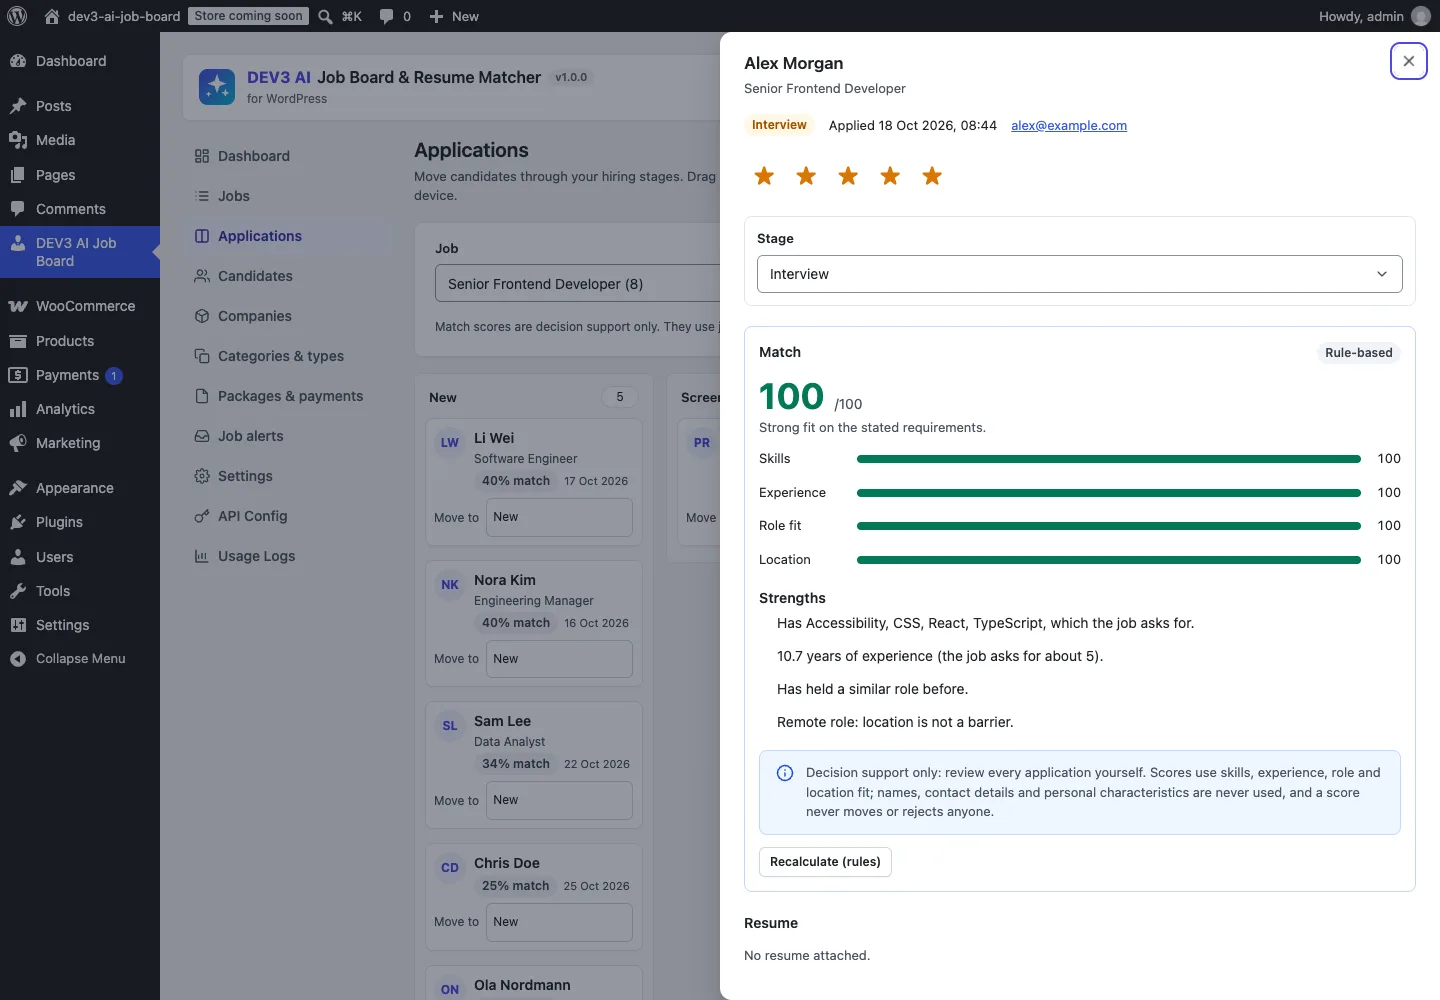Screen dimensions: 1440x1000
Task: Set rating to five stars
Action: (x=932, y=176)
